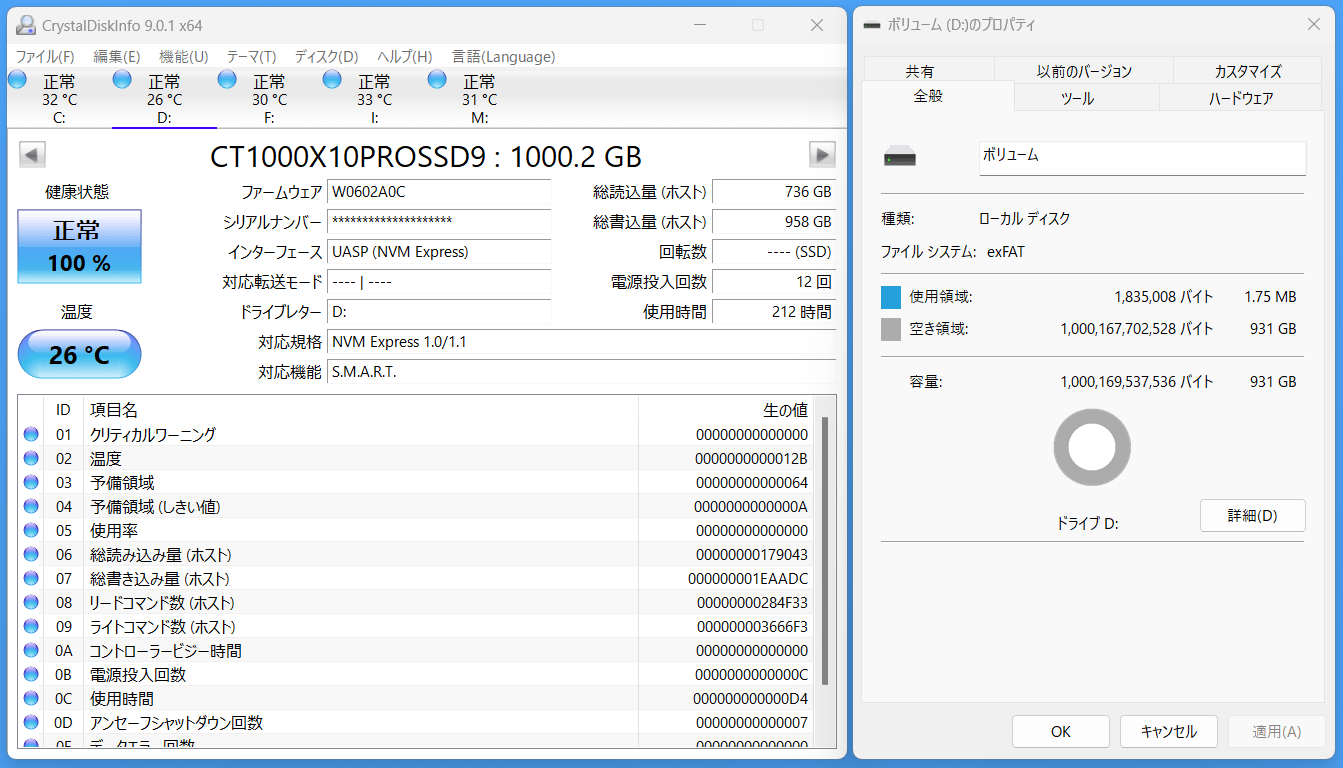
Task: Click the 総書込量 value 958 GB
Action: pyautogui.click(x=774, y=222)
